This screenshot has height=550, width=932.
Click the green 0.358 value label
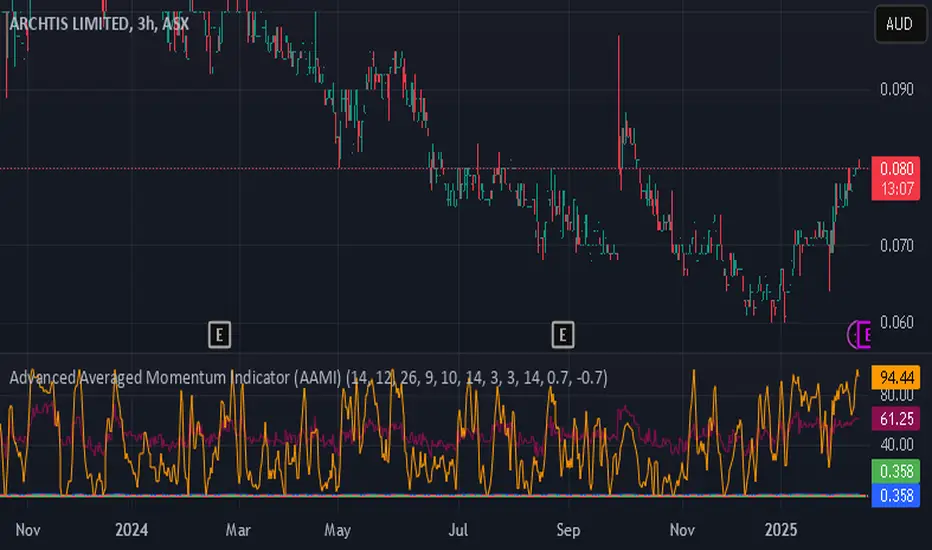896,472
